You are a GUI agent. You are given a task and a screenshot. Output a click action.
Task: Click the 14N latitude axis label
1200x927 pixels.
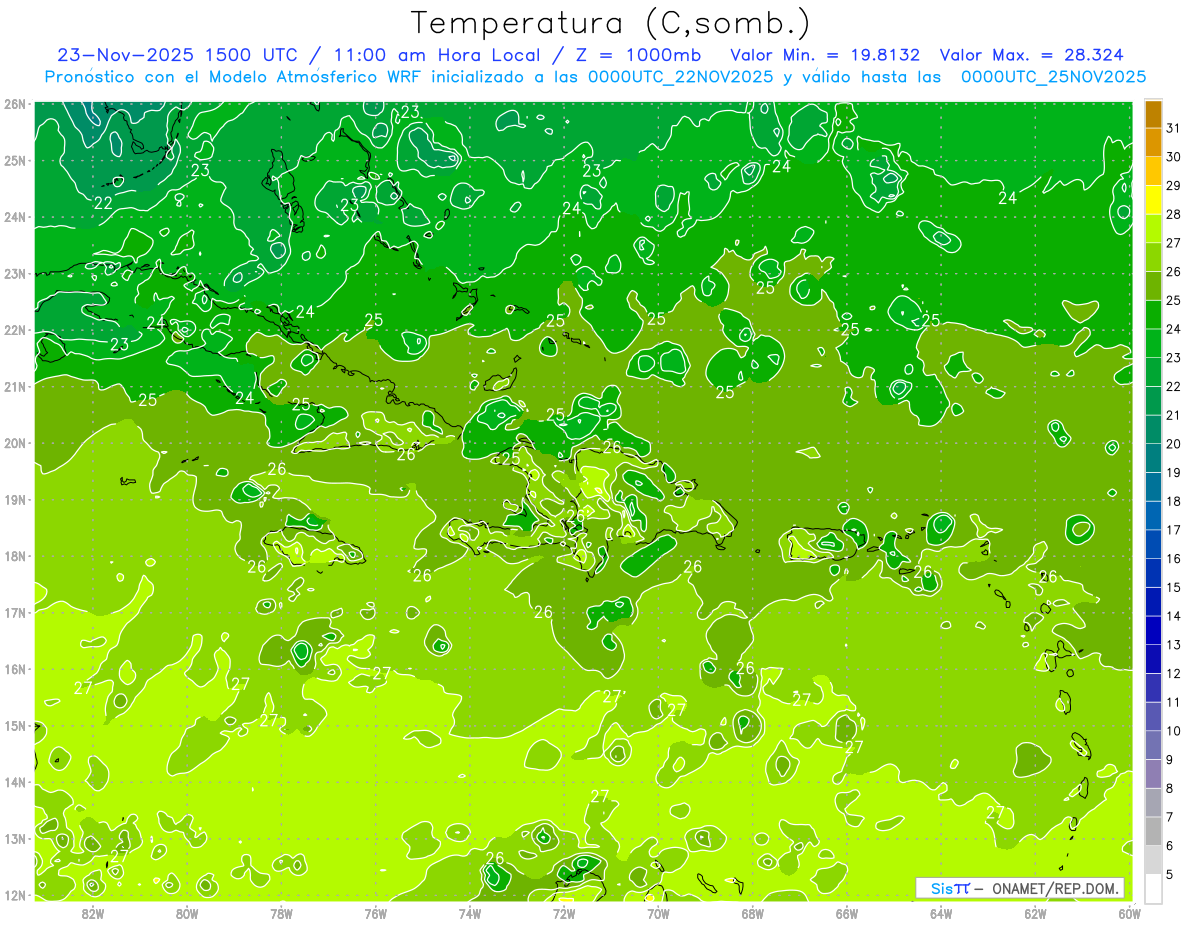point(15,782)
